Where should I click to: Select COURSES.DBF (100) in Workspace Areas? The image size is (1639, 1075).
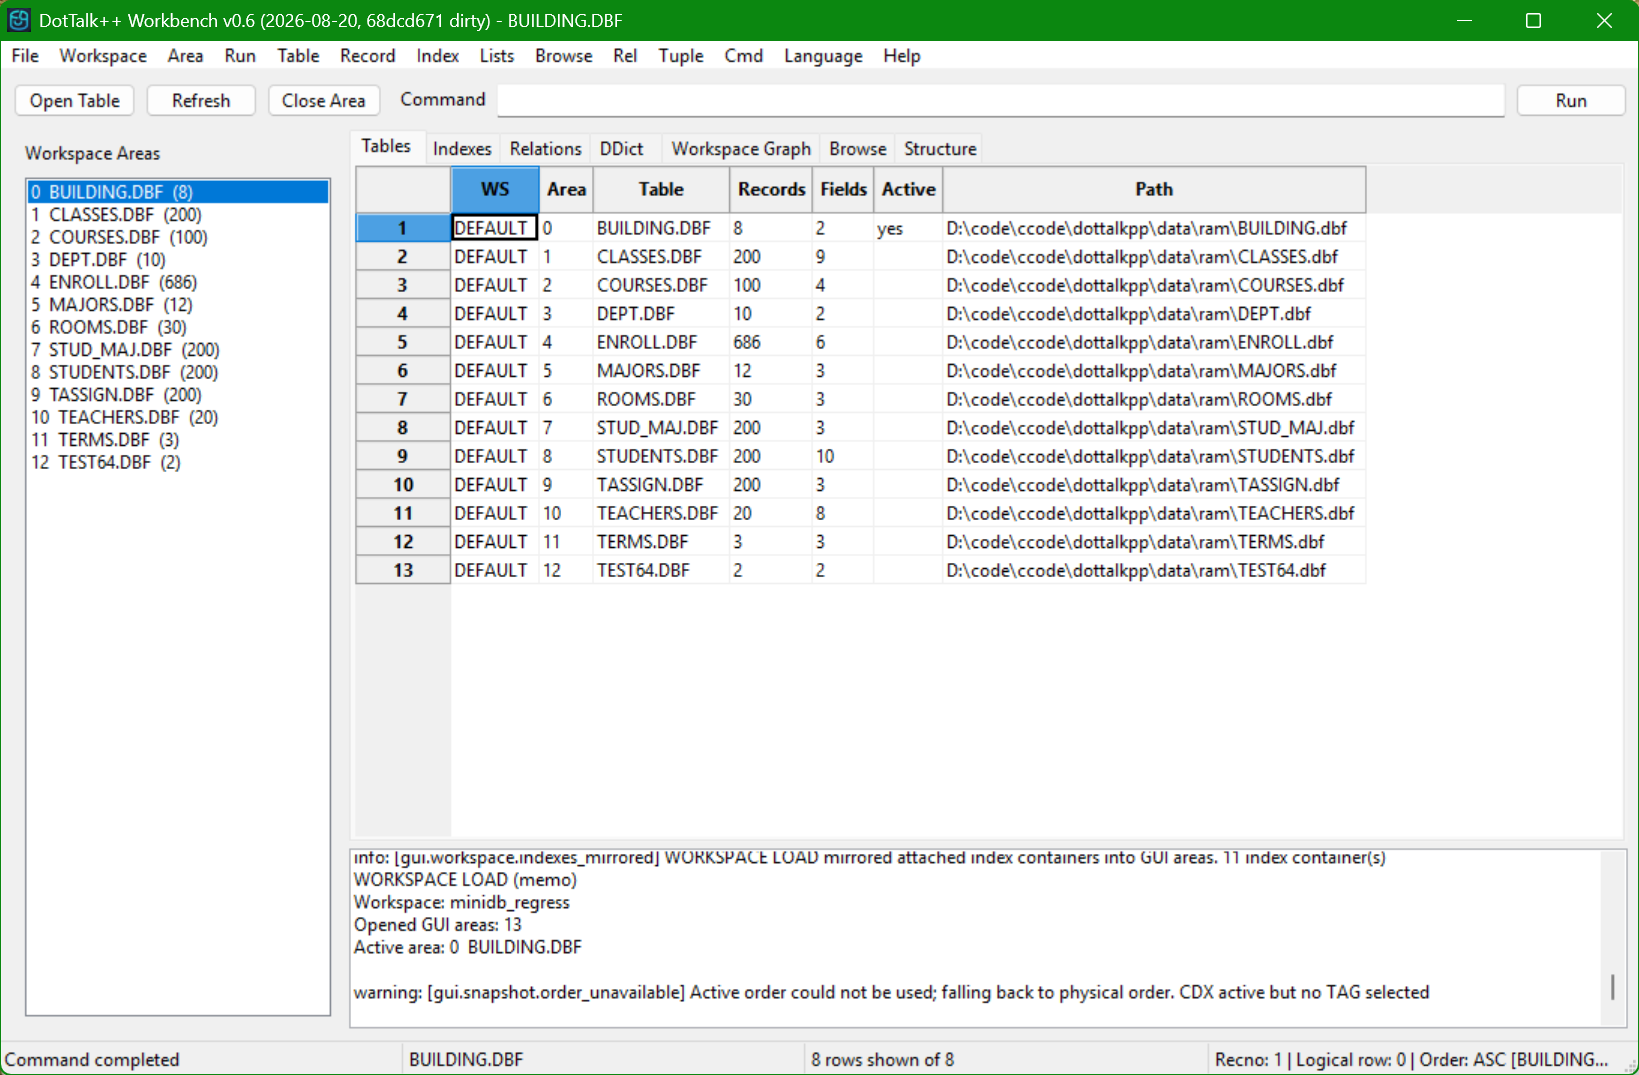(x=178, y=237)
